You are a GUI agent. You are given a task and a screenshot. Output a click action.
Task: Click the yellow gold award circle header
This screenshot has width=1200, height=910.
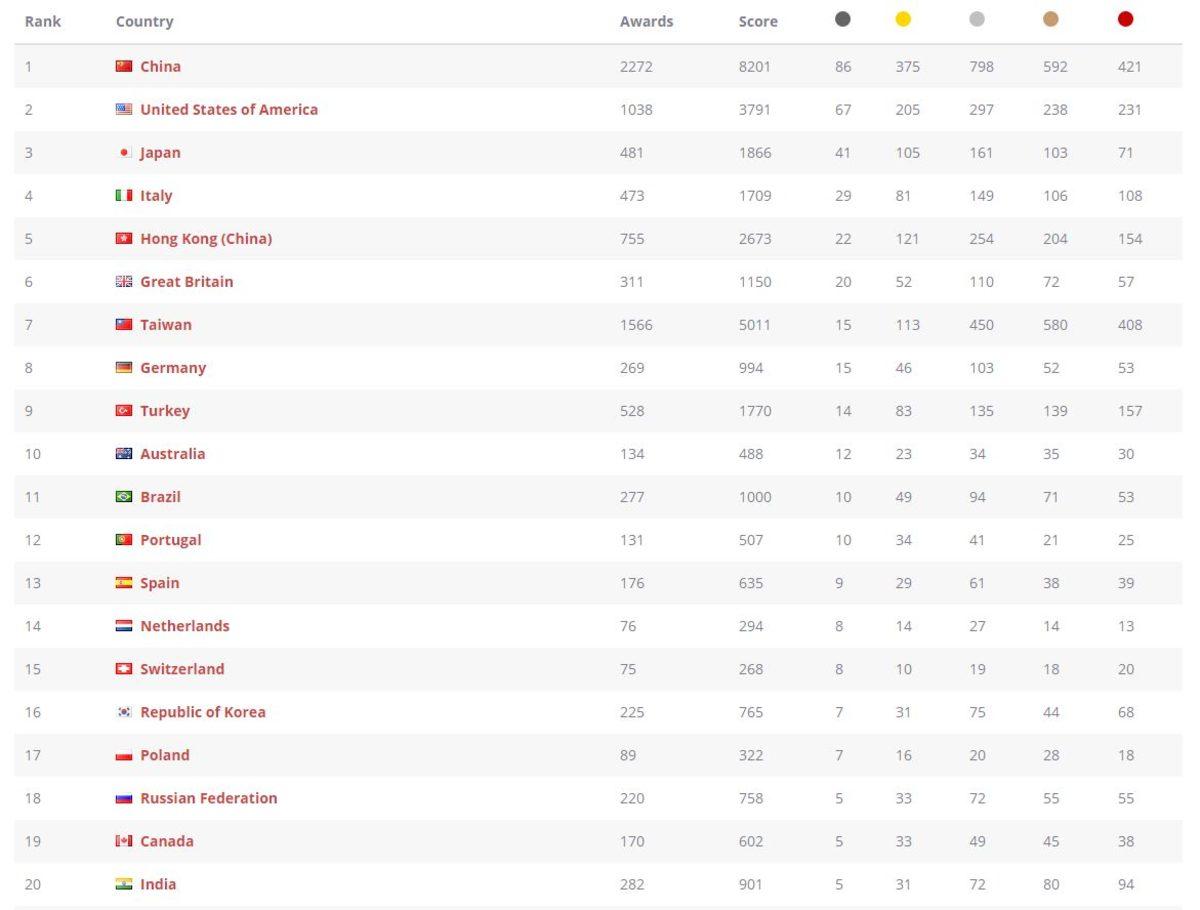click(903, 19)
